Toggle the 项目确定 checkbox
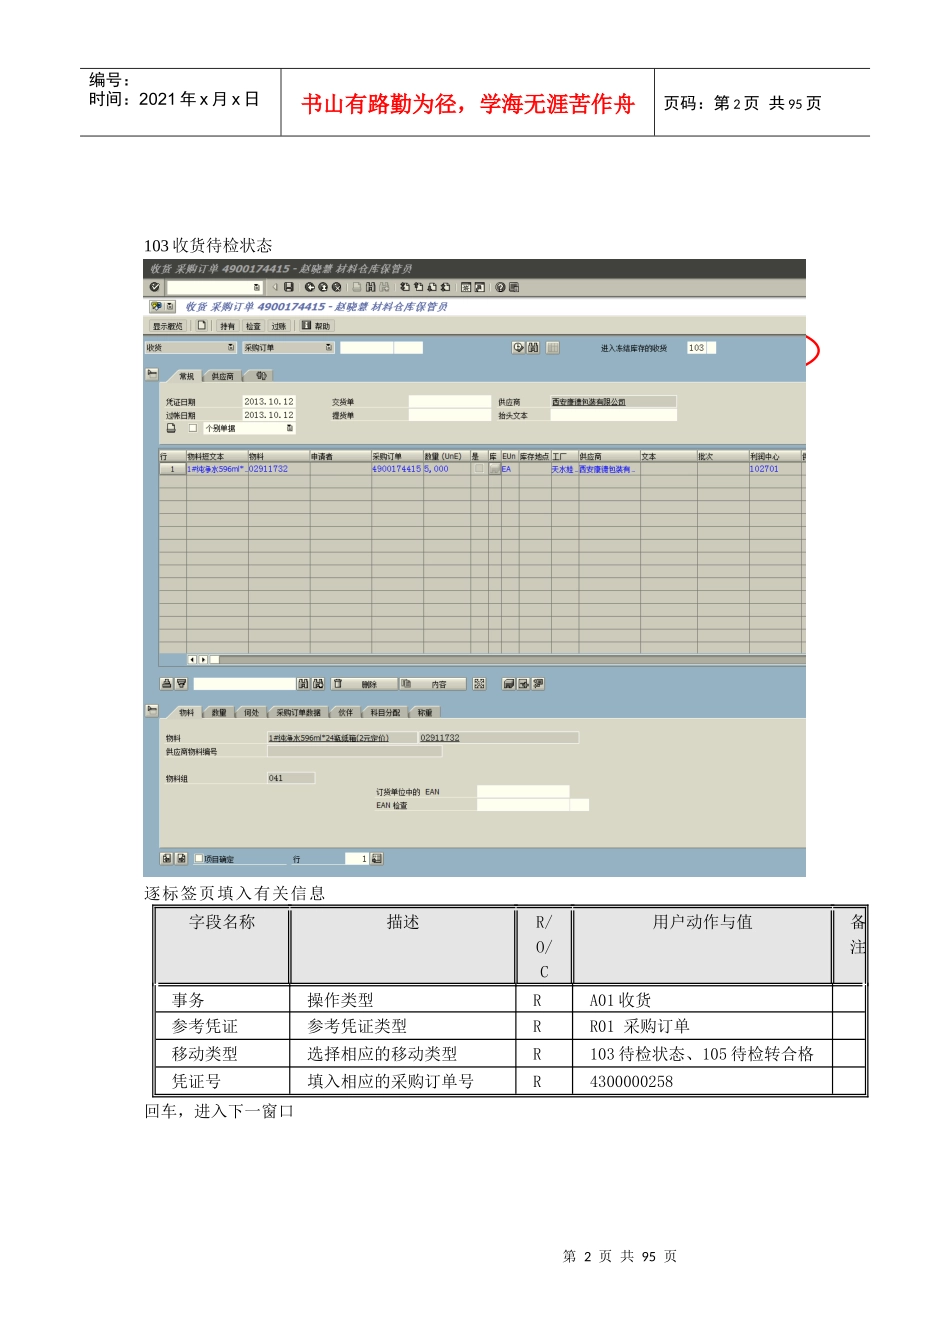This screenshot has width=950, height=1344. pyautogui.click(x=199, y=858)
